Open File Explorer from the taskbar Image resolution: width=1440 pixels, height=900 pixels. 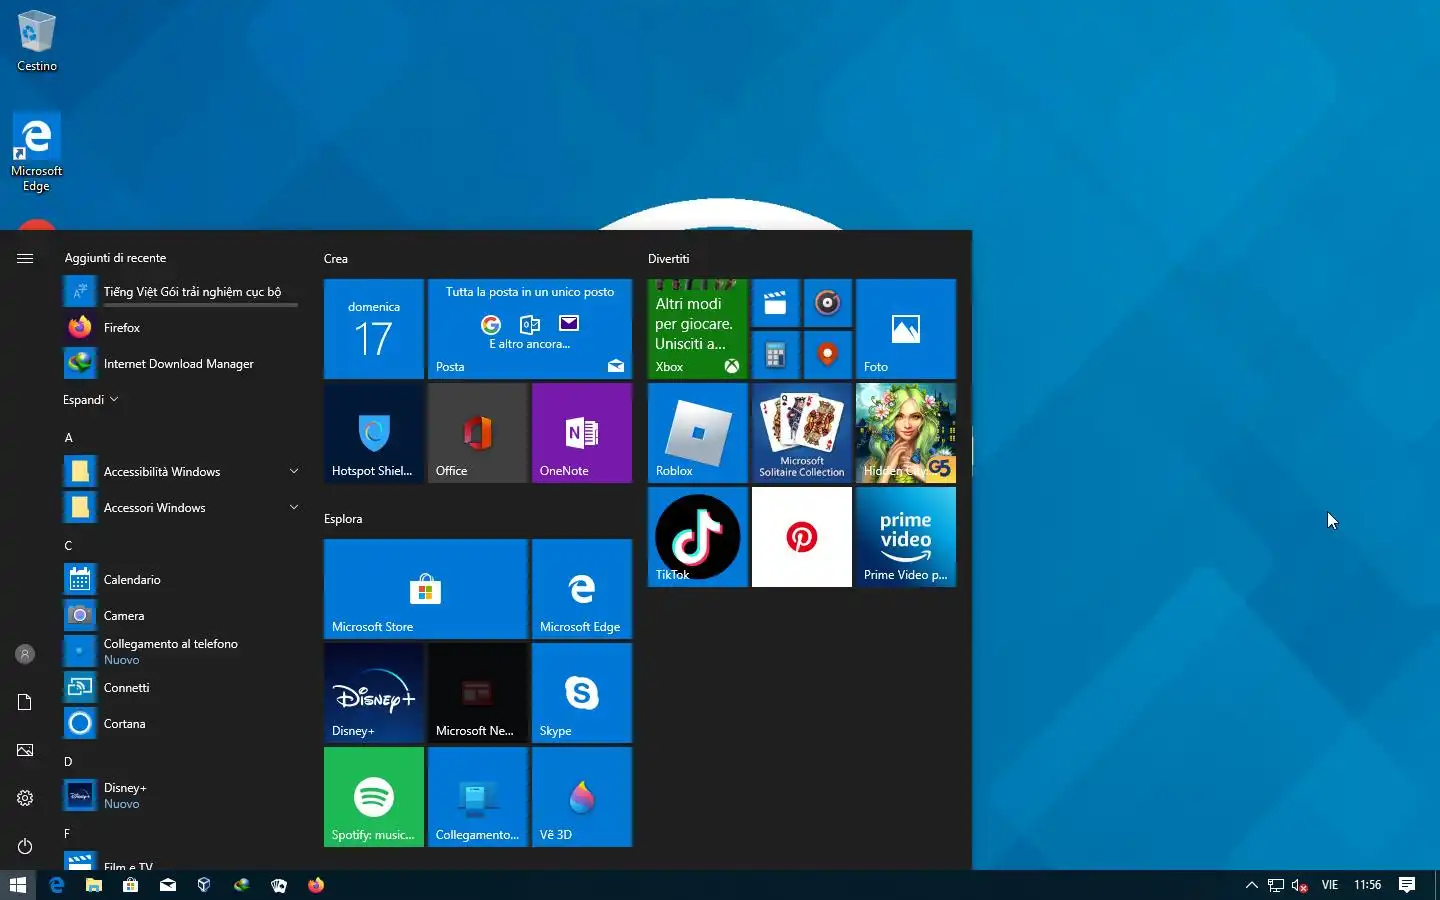[93, 885]
